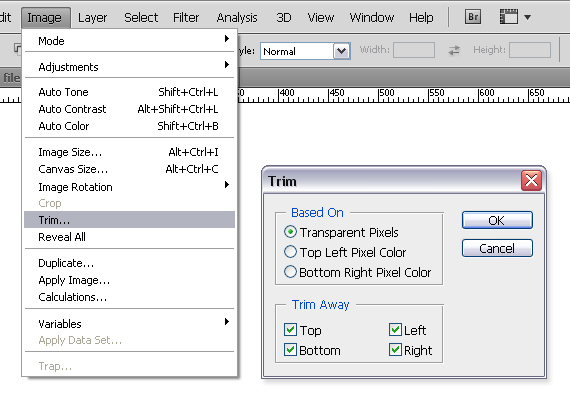570x397 pixels.
Task: Expand the Image Rotation submenu
Action: coord(129,187)
